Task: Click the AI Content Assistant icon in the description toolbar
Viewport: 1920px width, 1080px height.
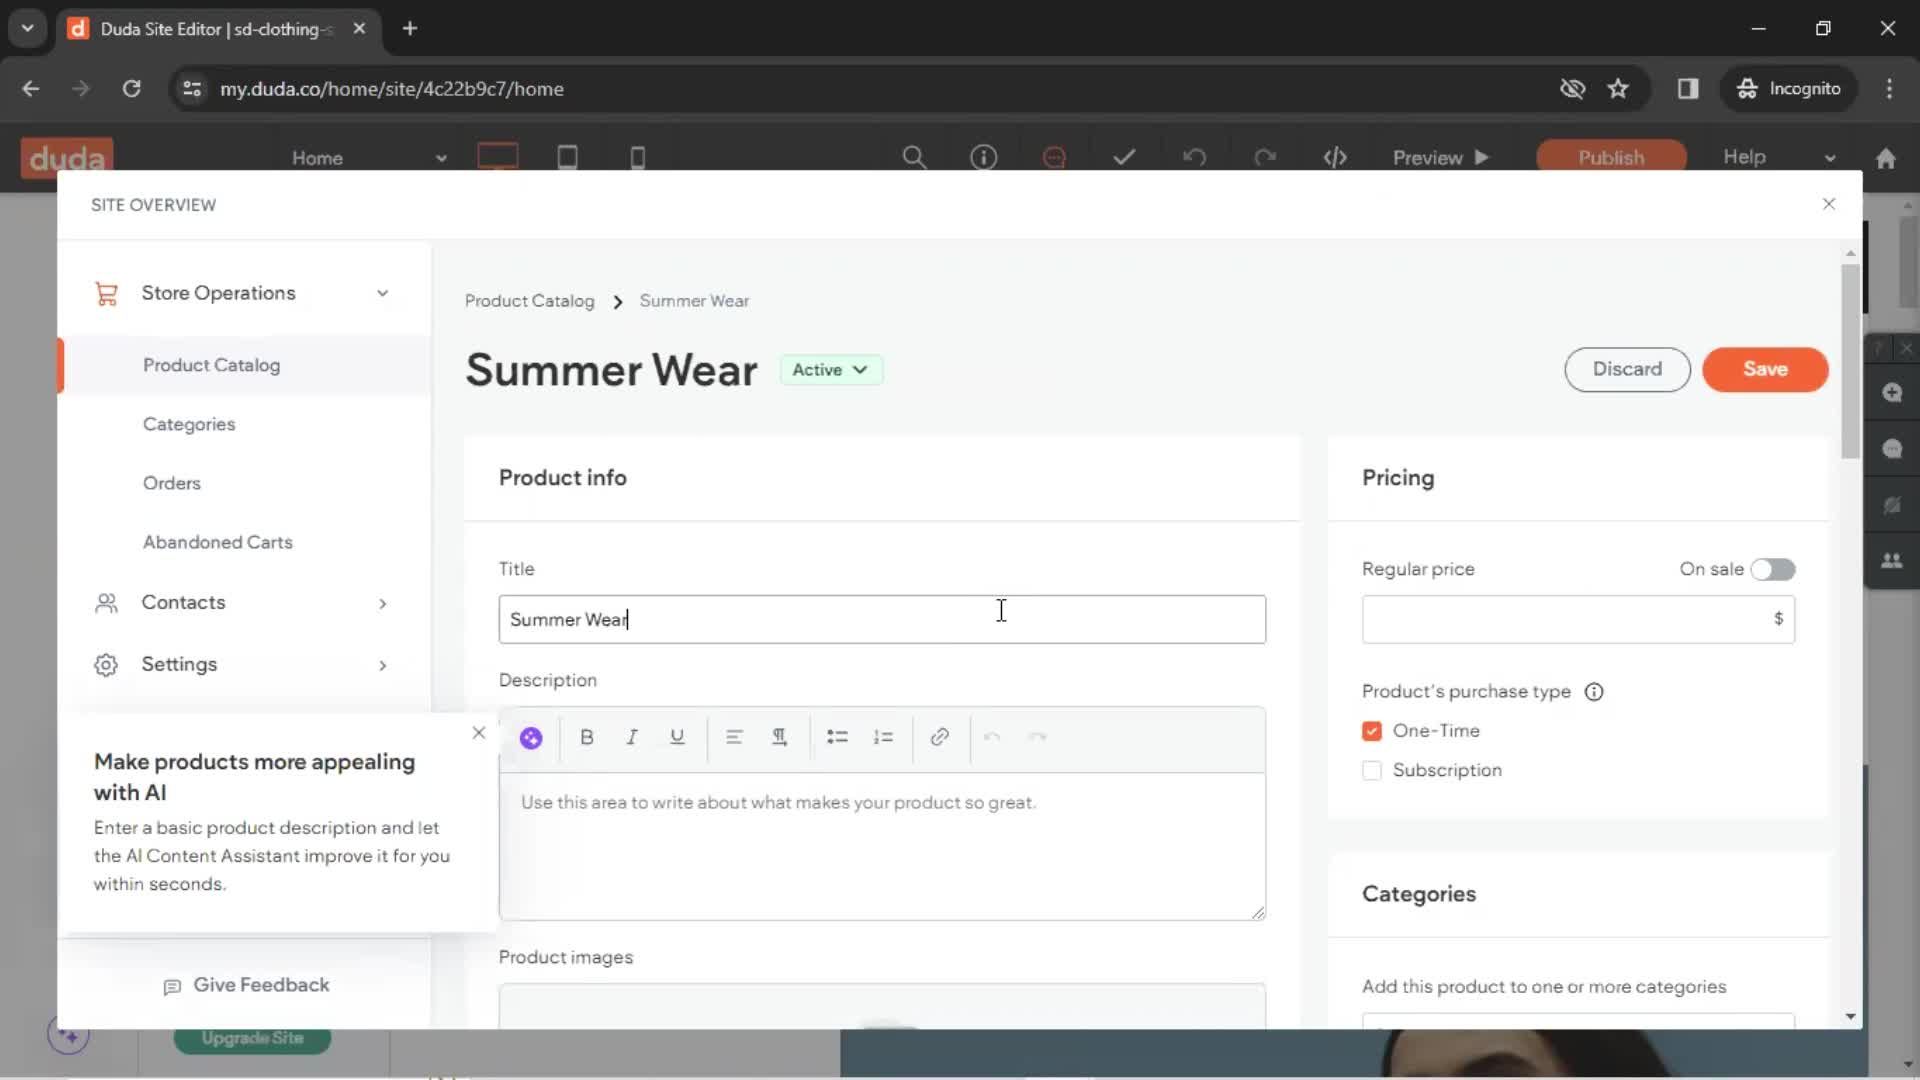Action: 531,738
